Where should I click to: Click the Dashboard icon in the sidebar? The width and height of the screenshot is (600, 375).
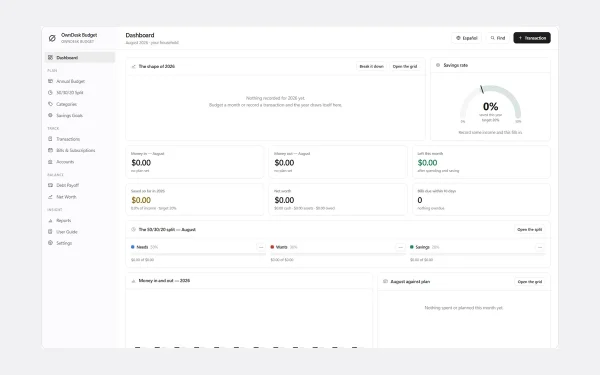[x=50, y=57]
